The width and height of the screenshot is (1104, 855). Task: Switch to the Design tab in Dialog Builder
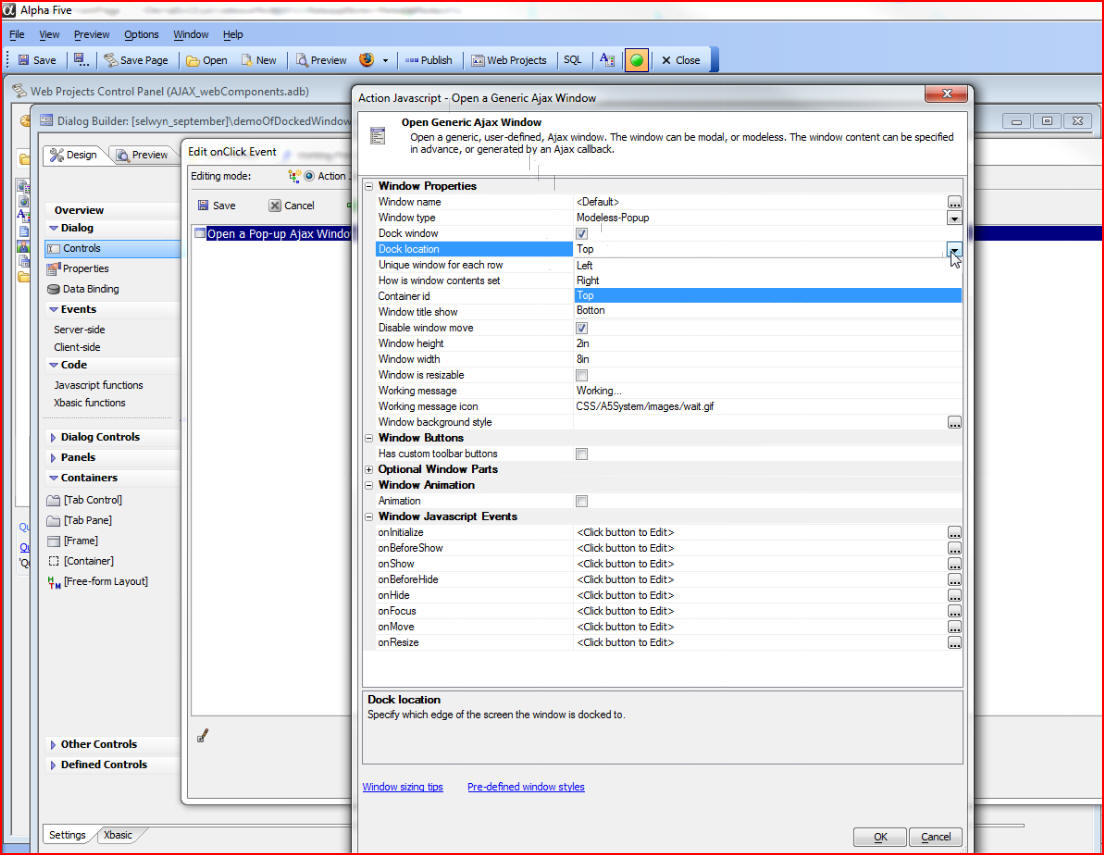[74, 155]
